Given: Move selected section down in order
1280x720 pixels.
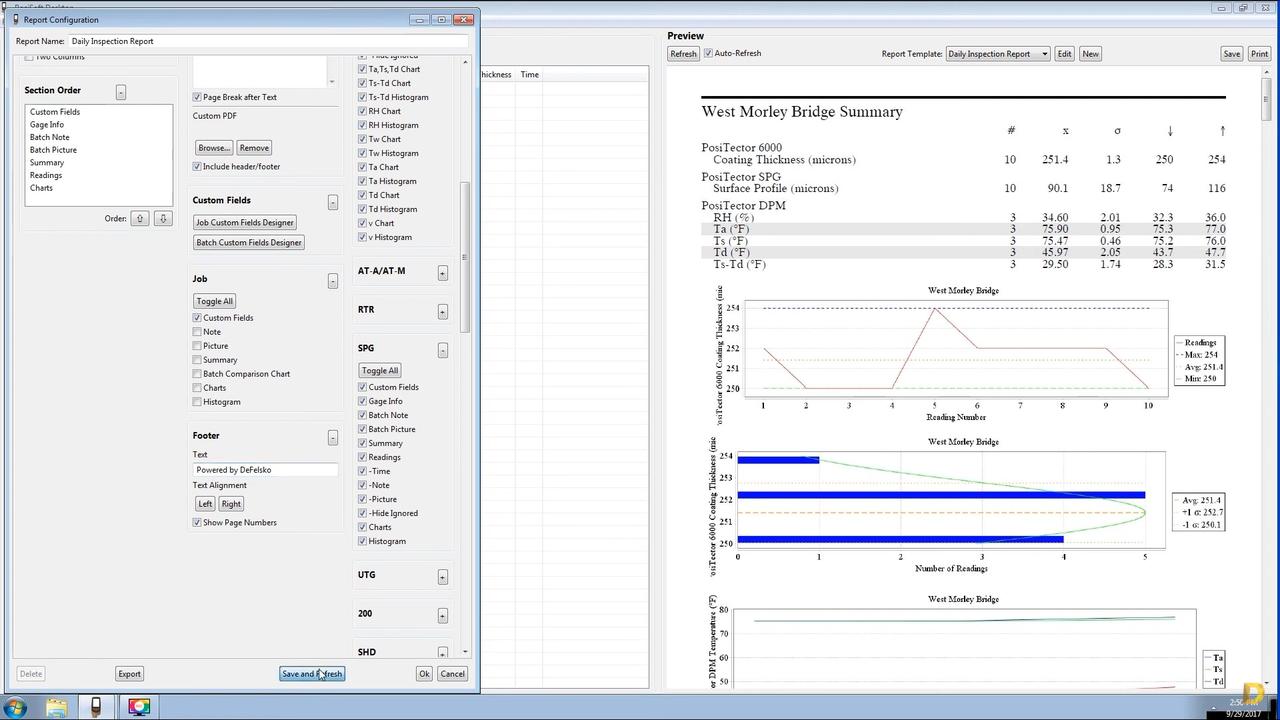Looking at the screenshot, I should coord(163,218).
